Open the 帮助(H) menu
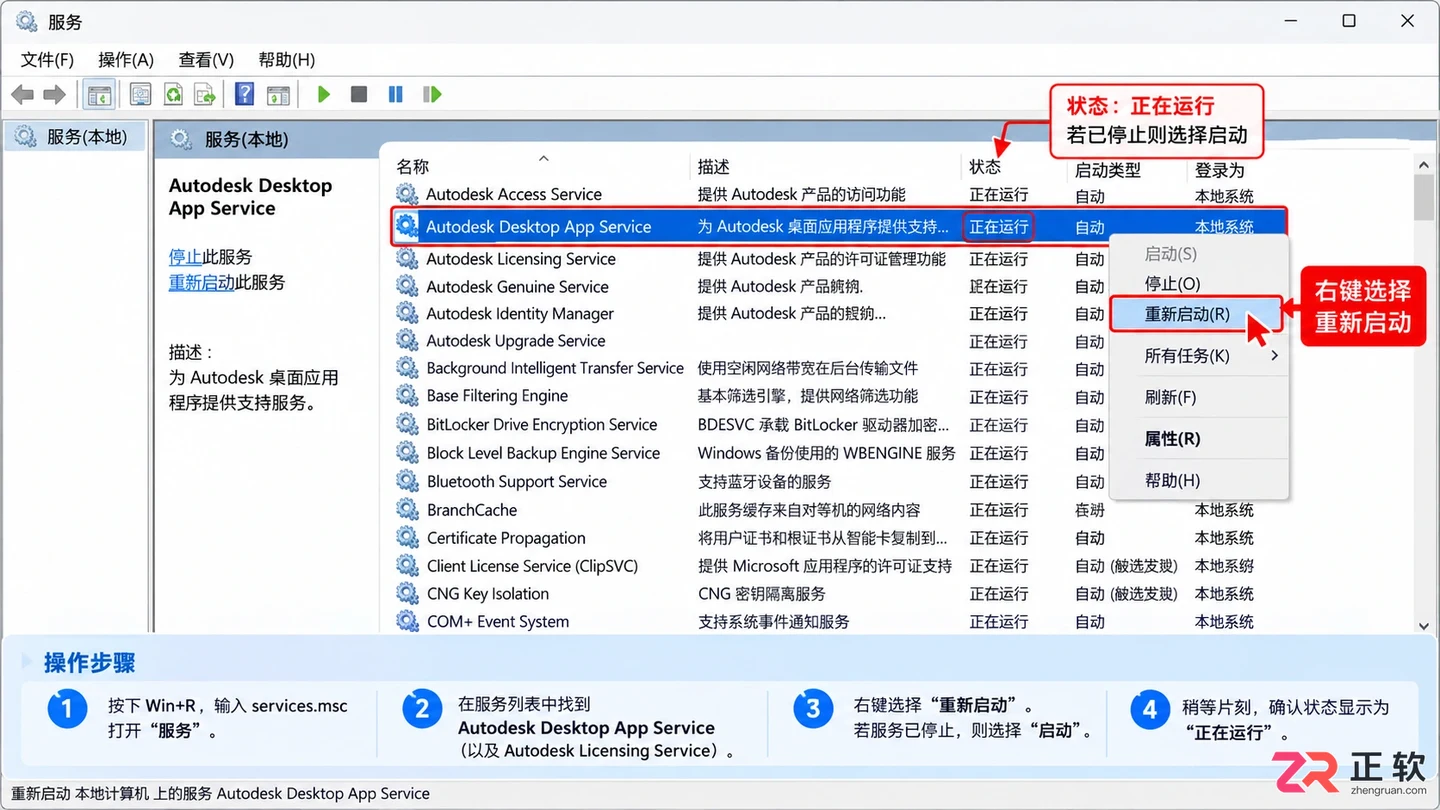1440x810 pixels. (x=287, y=60)
